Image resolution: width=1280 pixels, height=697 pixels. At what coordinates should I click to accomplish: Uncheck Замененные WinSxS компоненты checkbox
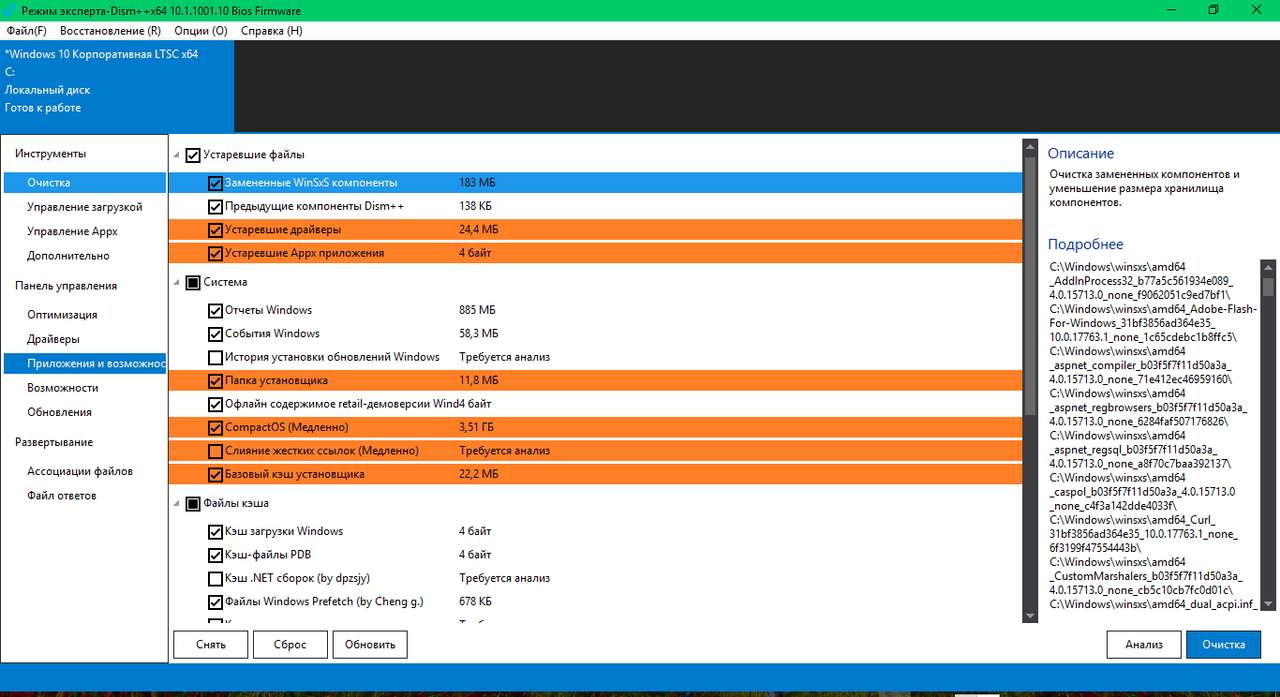pyautogui.click(x=215, y=183)
